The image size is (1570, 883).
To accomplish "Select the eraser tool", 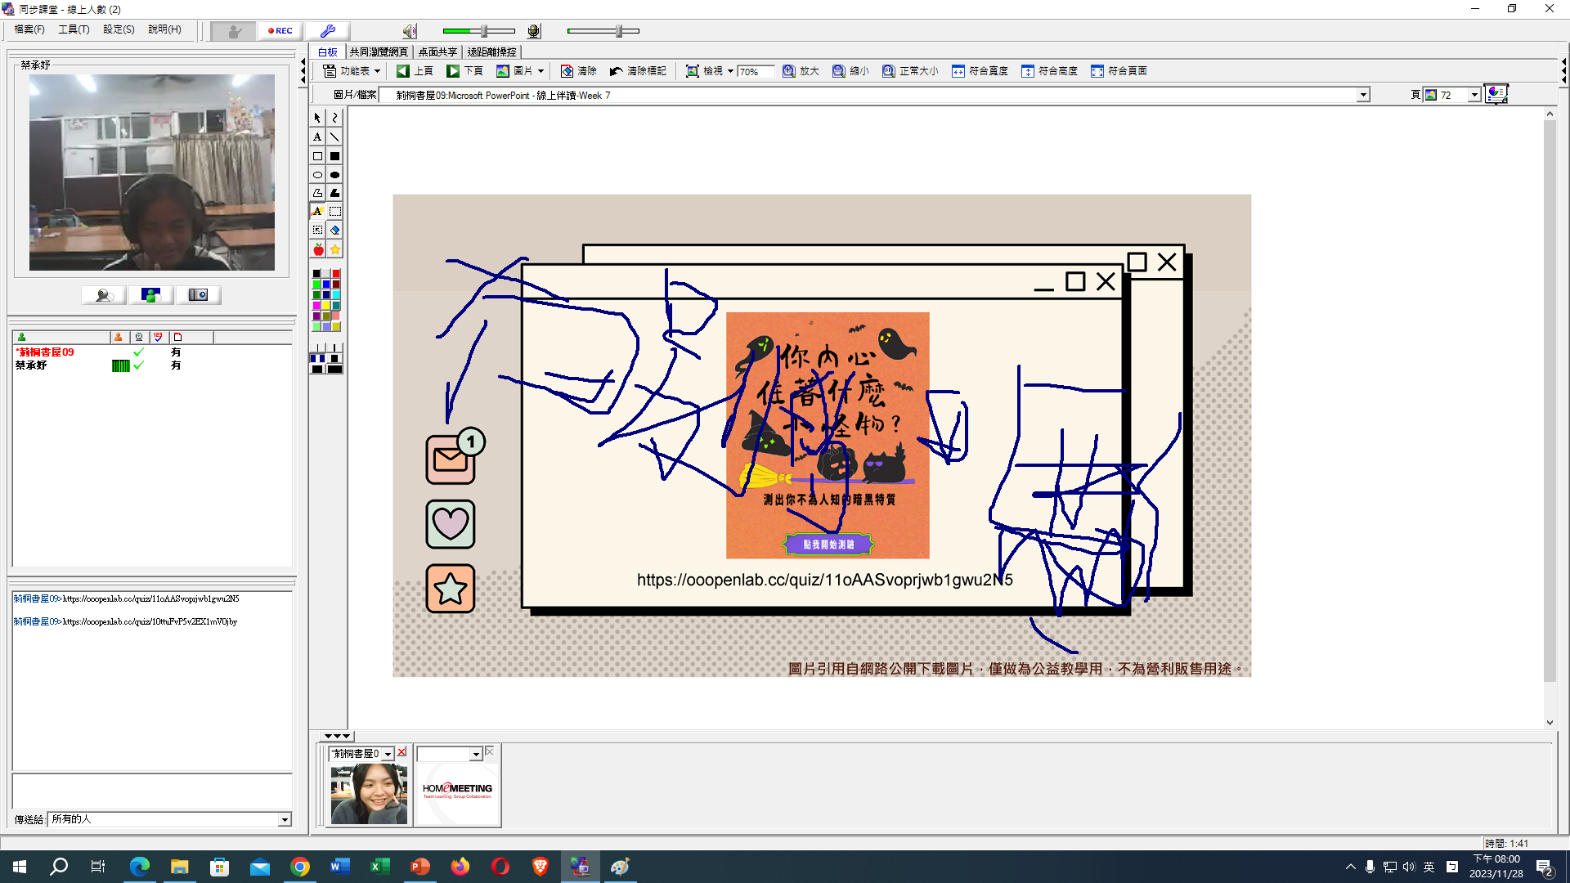I will tap(335, 230).
